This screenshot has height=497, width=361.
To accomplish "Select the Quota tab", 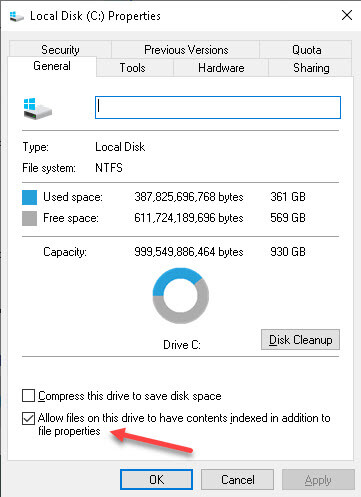I will tap(306, 49).
